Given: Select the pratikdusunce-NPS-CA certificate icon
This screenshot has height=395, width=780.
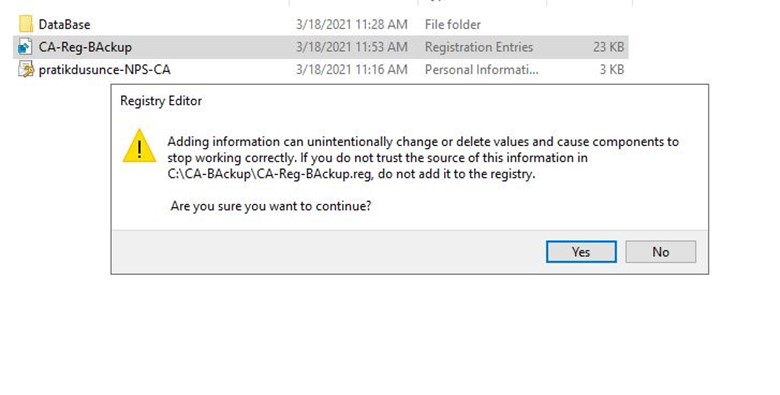Looking at the screenshot, I should [x=26, y=69].
